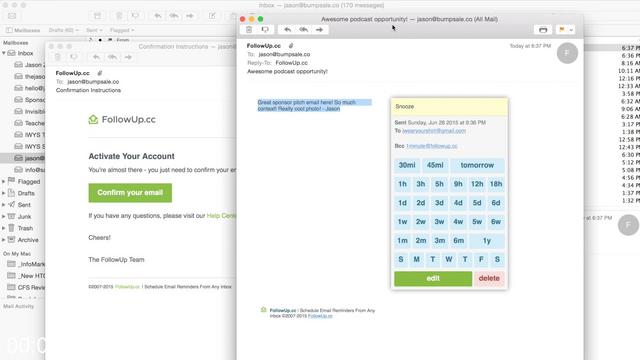
Task: Select the M weekday snooze button
Action: point(416,259)
